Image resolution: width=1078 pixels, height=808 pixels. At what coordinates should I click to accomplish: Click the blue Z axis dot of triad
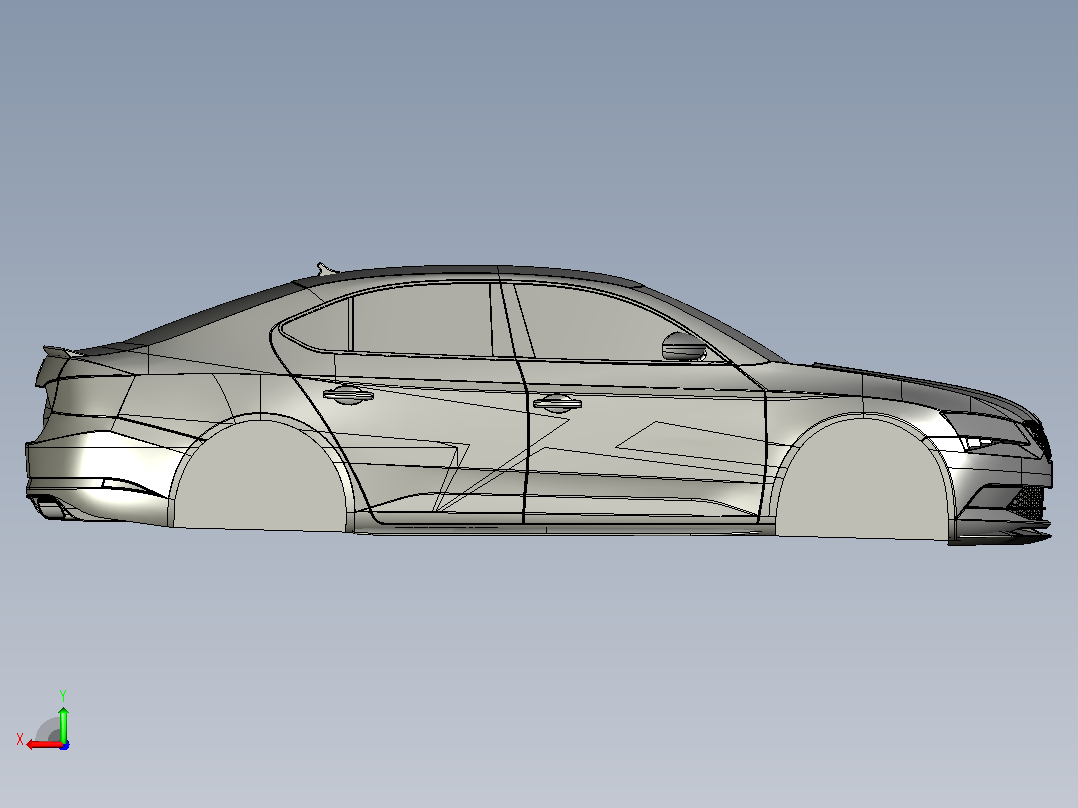point(64,745)
